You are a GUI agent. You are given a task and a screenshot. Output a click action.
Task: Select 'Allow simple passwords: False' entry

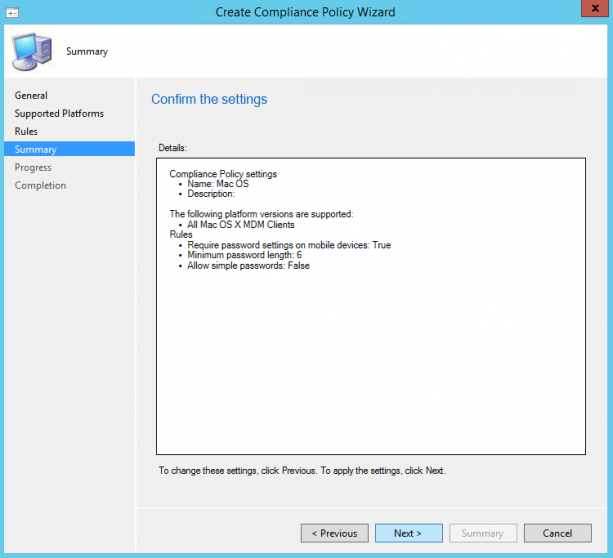[248, 266]
